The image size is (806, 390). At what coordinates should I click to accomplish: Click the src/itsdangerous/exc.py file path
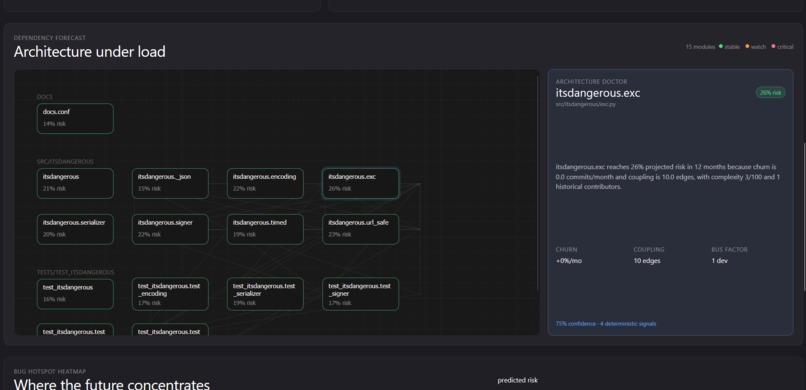(585, 104)
